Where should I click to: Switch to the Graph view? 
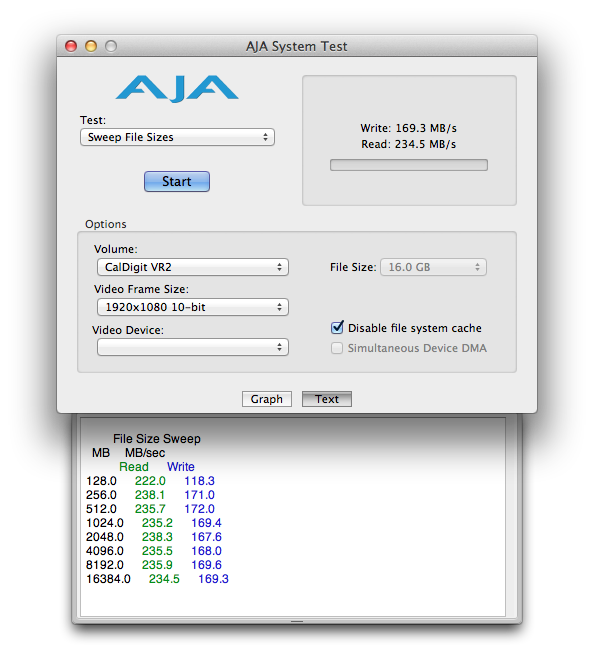point(267,399)
